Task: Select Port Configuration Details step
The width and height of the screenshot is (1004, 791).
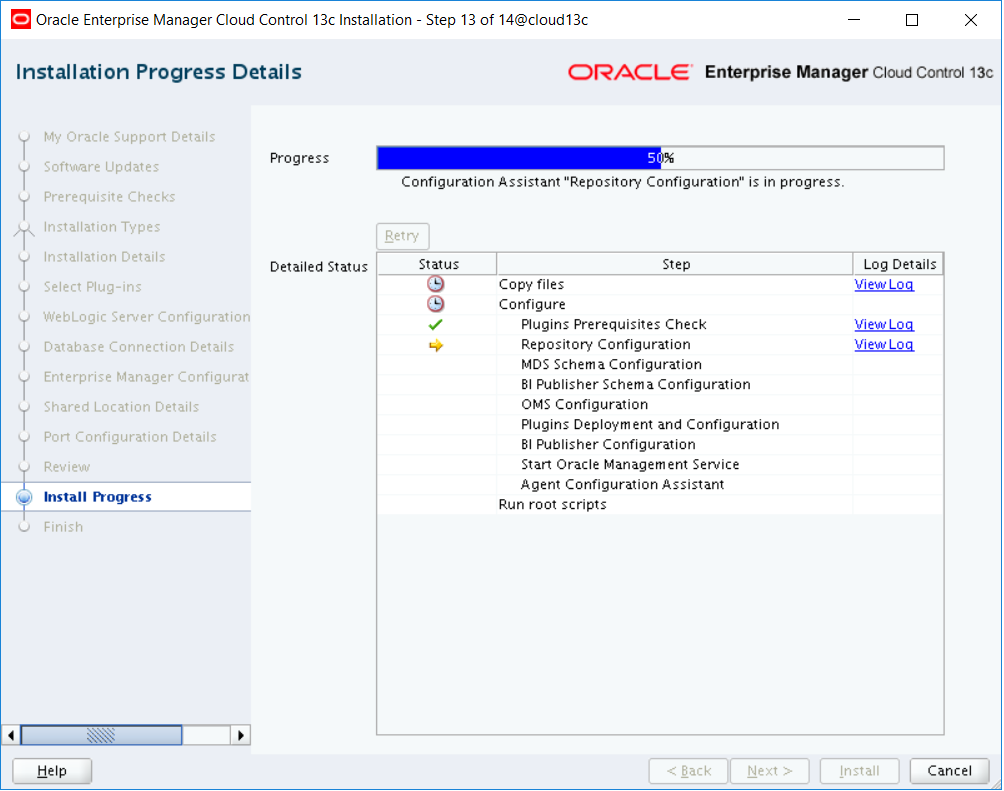Action: (x=130, y=437)
